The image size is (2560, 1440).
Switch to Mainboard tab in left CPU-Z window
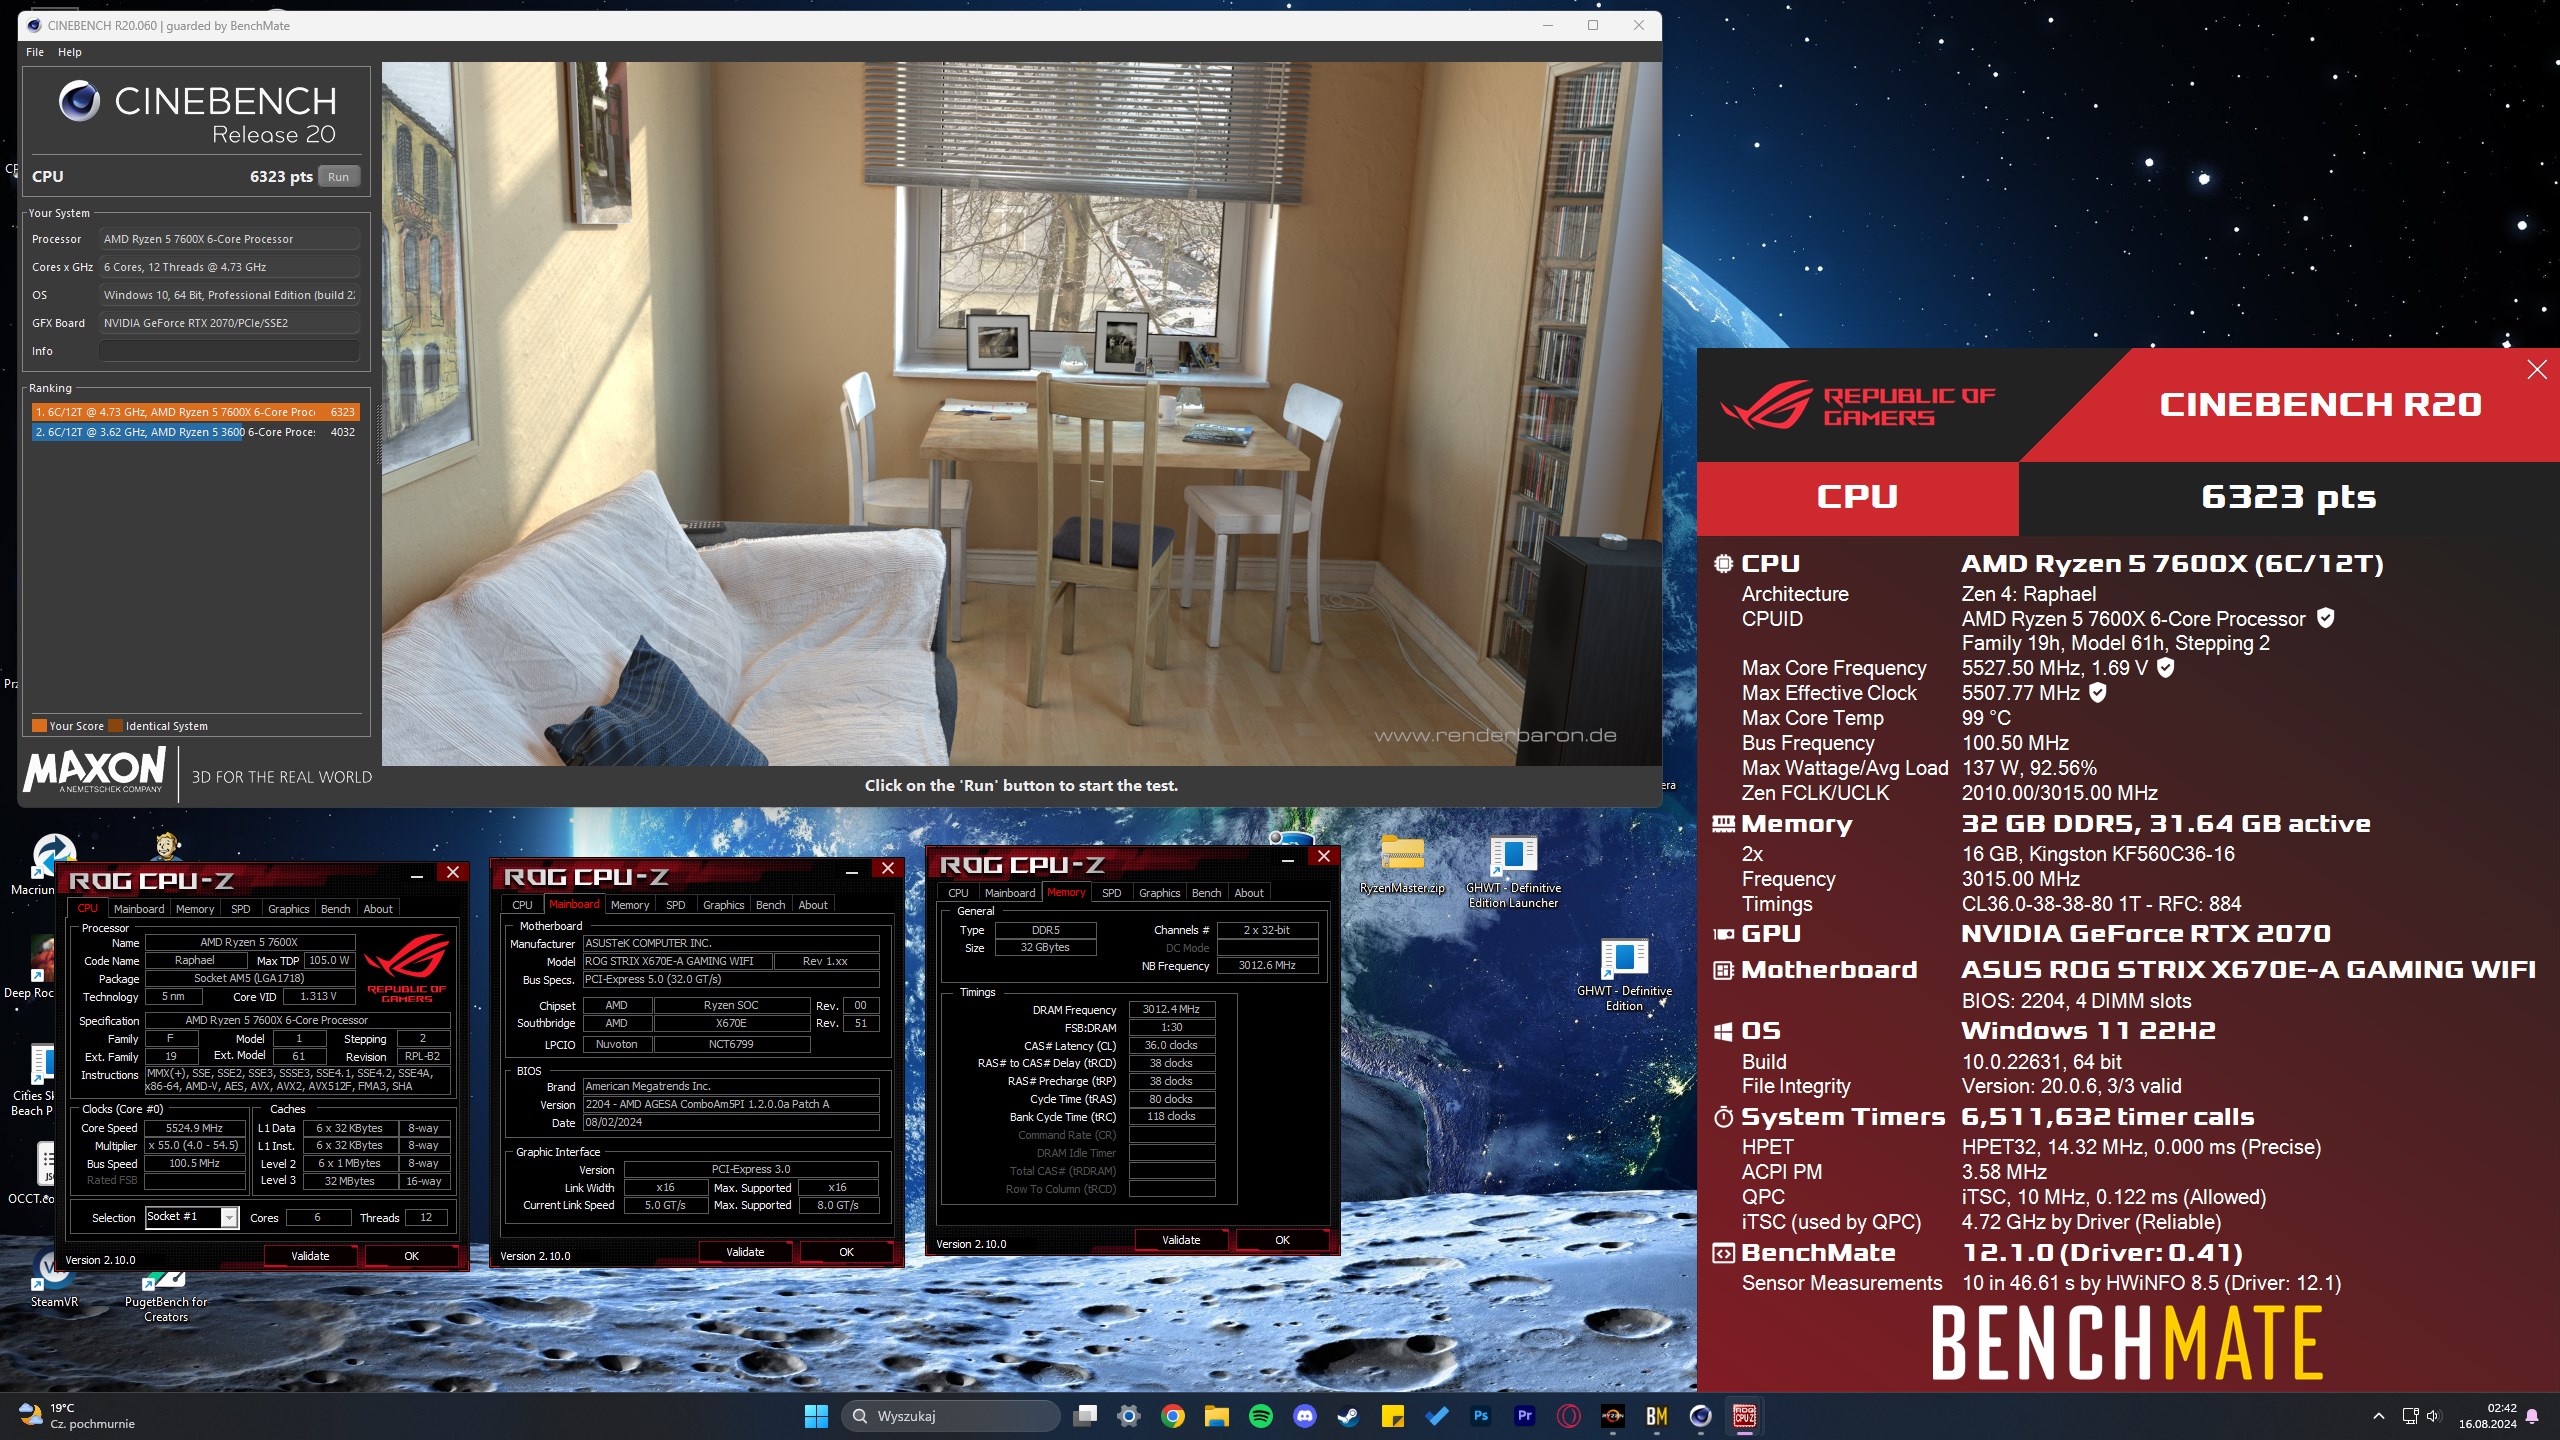pyautogui.click(x=139, y=909)
